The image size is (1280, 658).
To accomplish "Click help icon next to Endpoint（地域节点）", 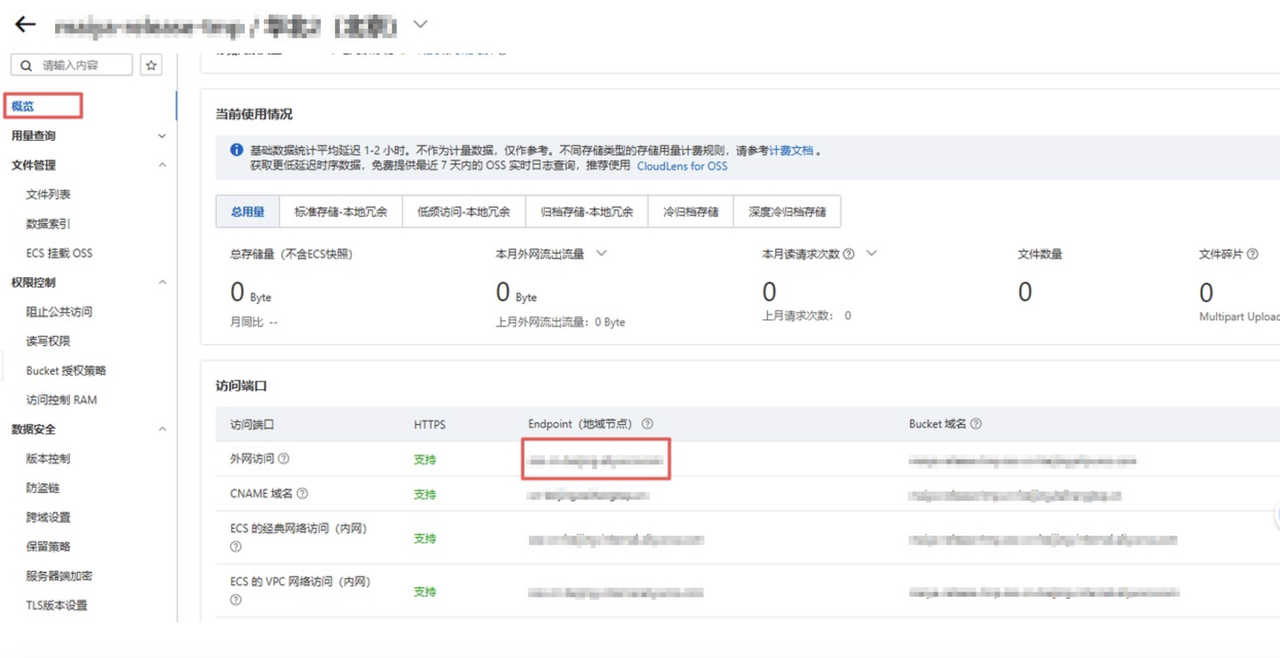I will click(x=647, y=424).
